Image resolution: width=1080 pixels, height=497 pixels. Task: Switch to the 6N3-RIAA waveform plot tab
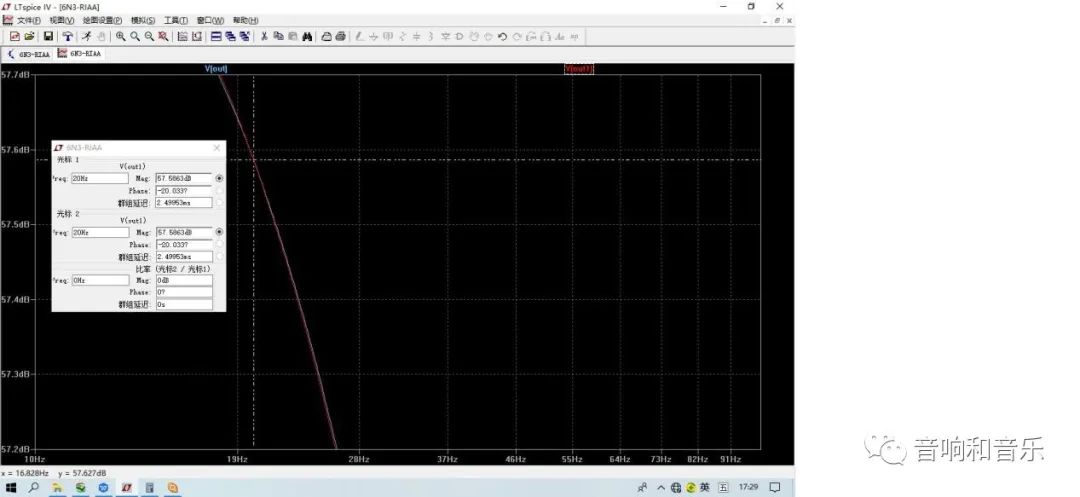[x=79, y=54]
